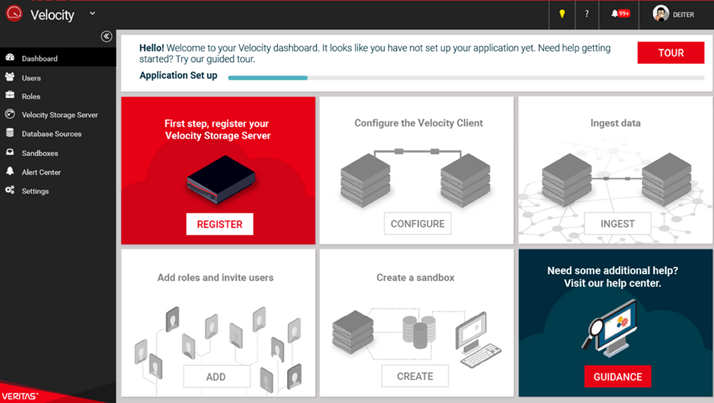The width and height of the screenshot is (714, 403).
Task: Start the guided TOUR
Action: click(x=671, y=53)
